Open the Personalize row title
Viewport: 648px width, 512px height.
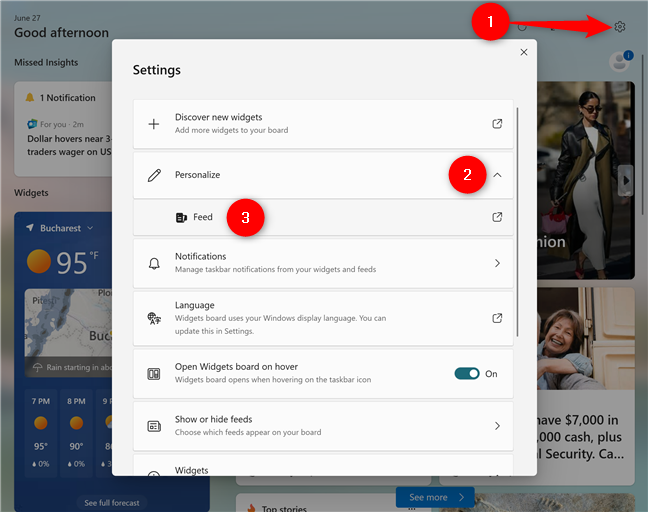(x=198, y=175)
